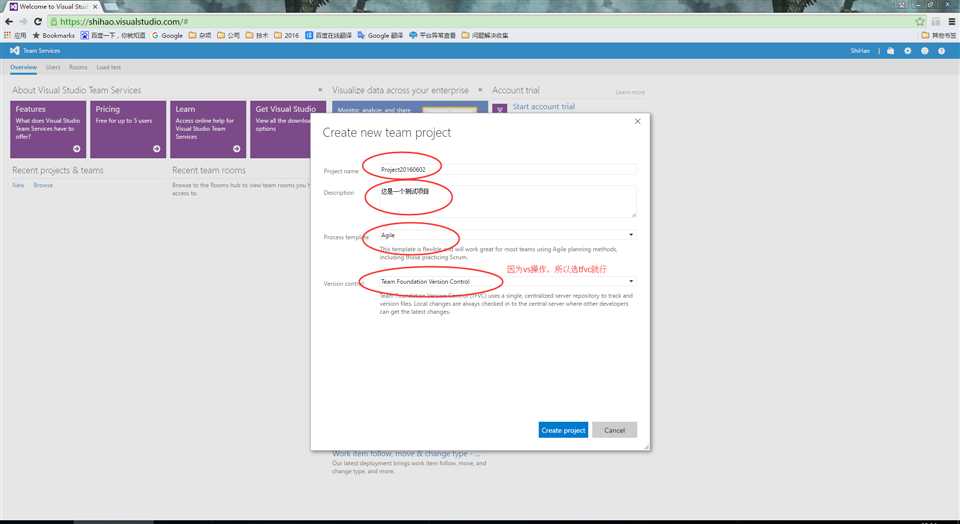Open the 百度在线翻译 bookmark
960x524 pixels.
tap(329, 36)
